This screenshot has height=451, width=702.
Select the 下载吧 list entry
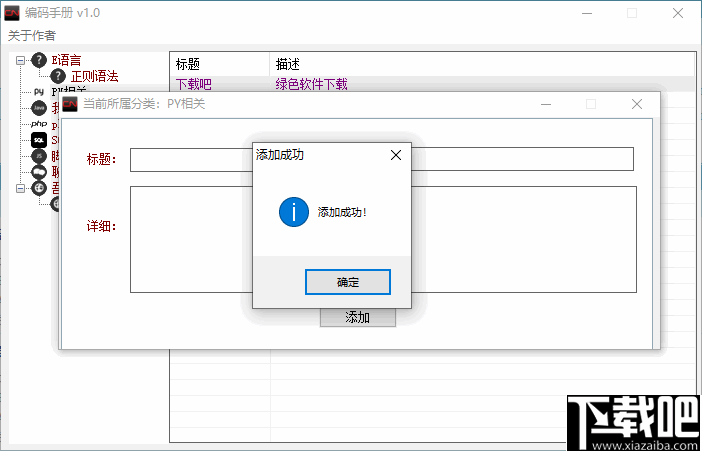point(193,84)
